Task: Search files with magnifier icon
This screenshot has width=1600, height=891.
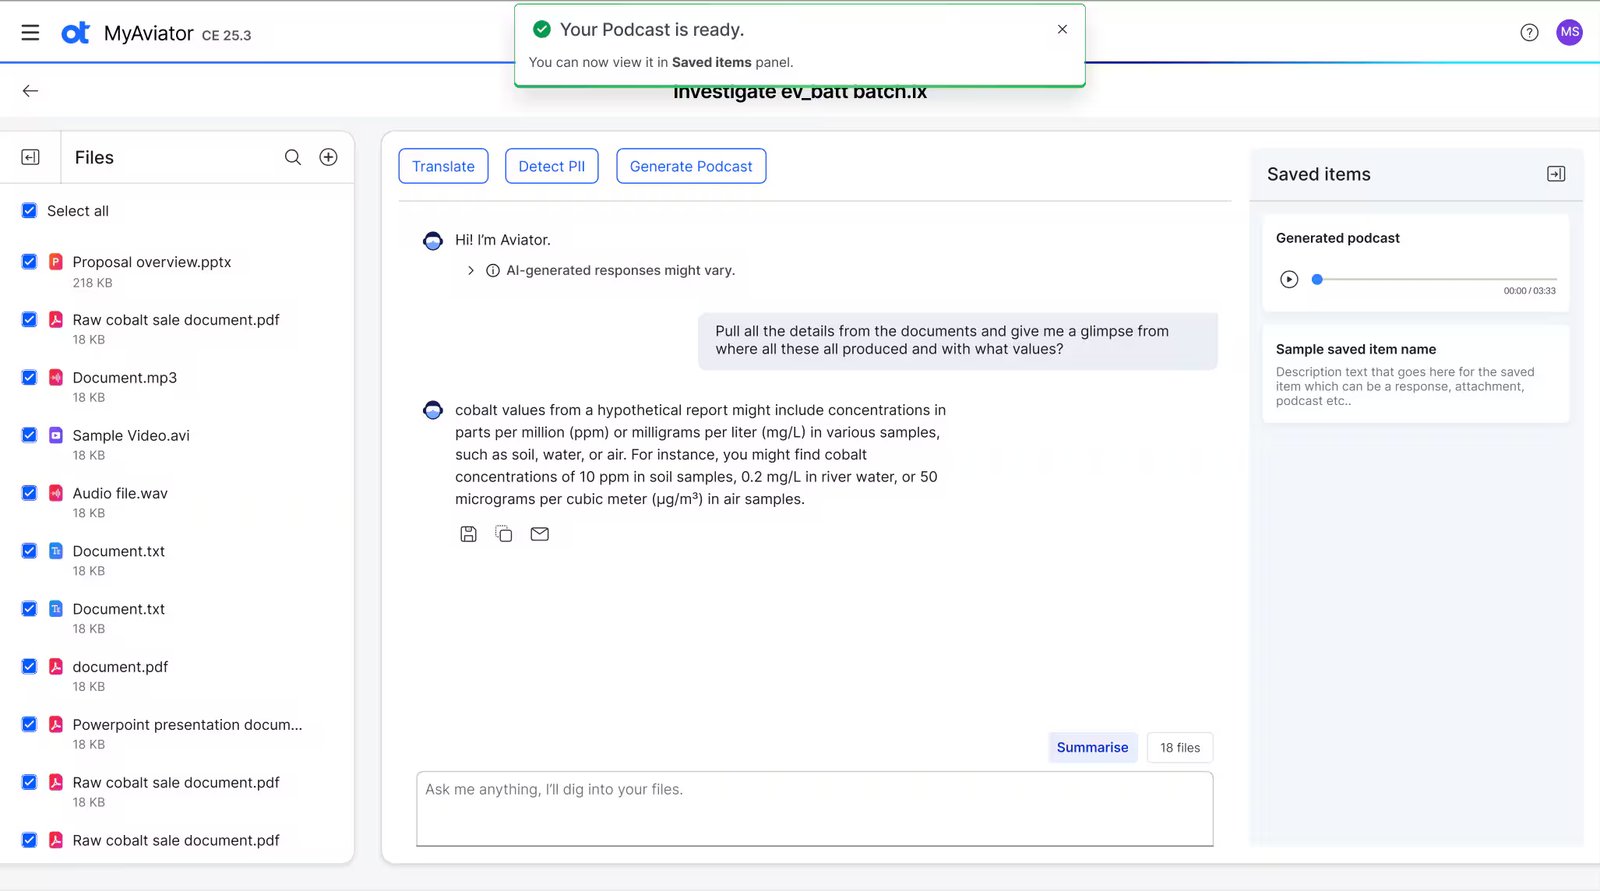Action: click(x=293, y=157)
